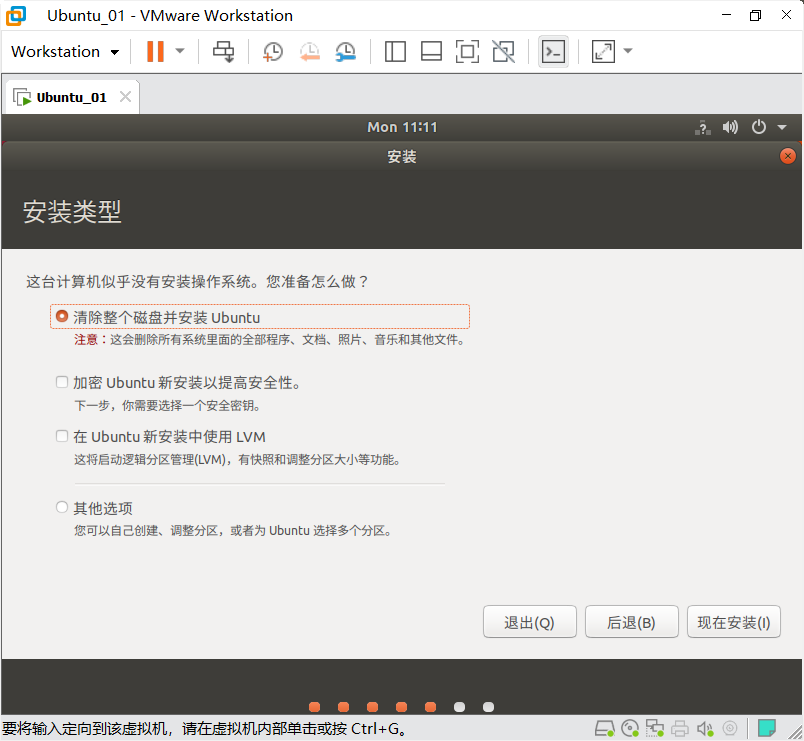Click the 后退(B) button

tap(631, 622)
